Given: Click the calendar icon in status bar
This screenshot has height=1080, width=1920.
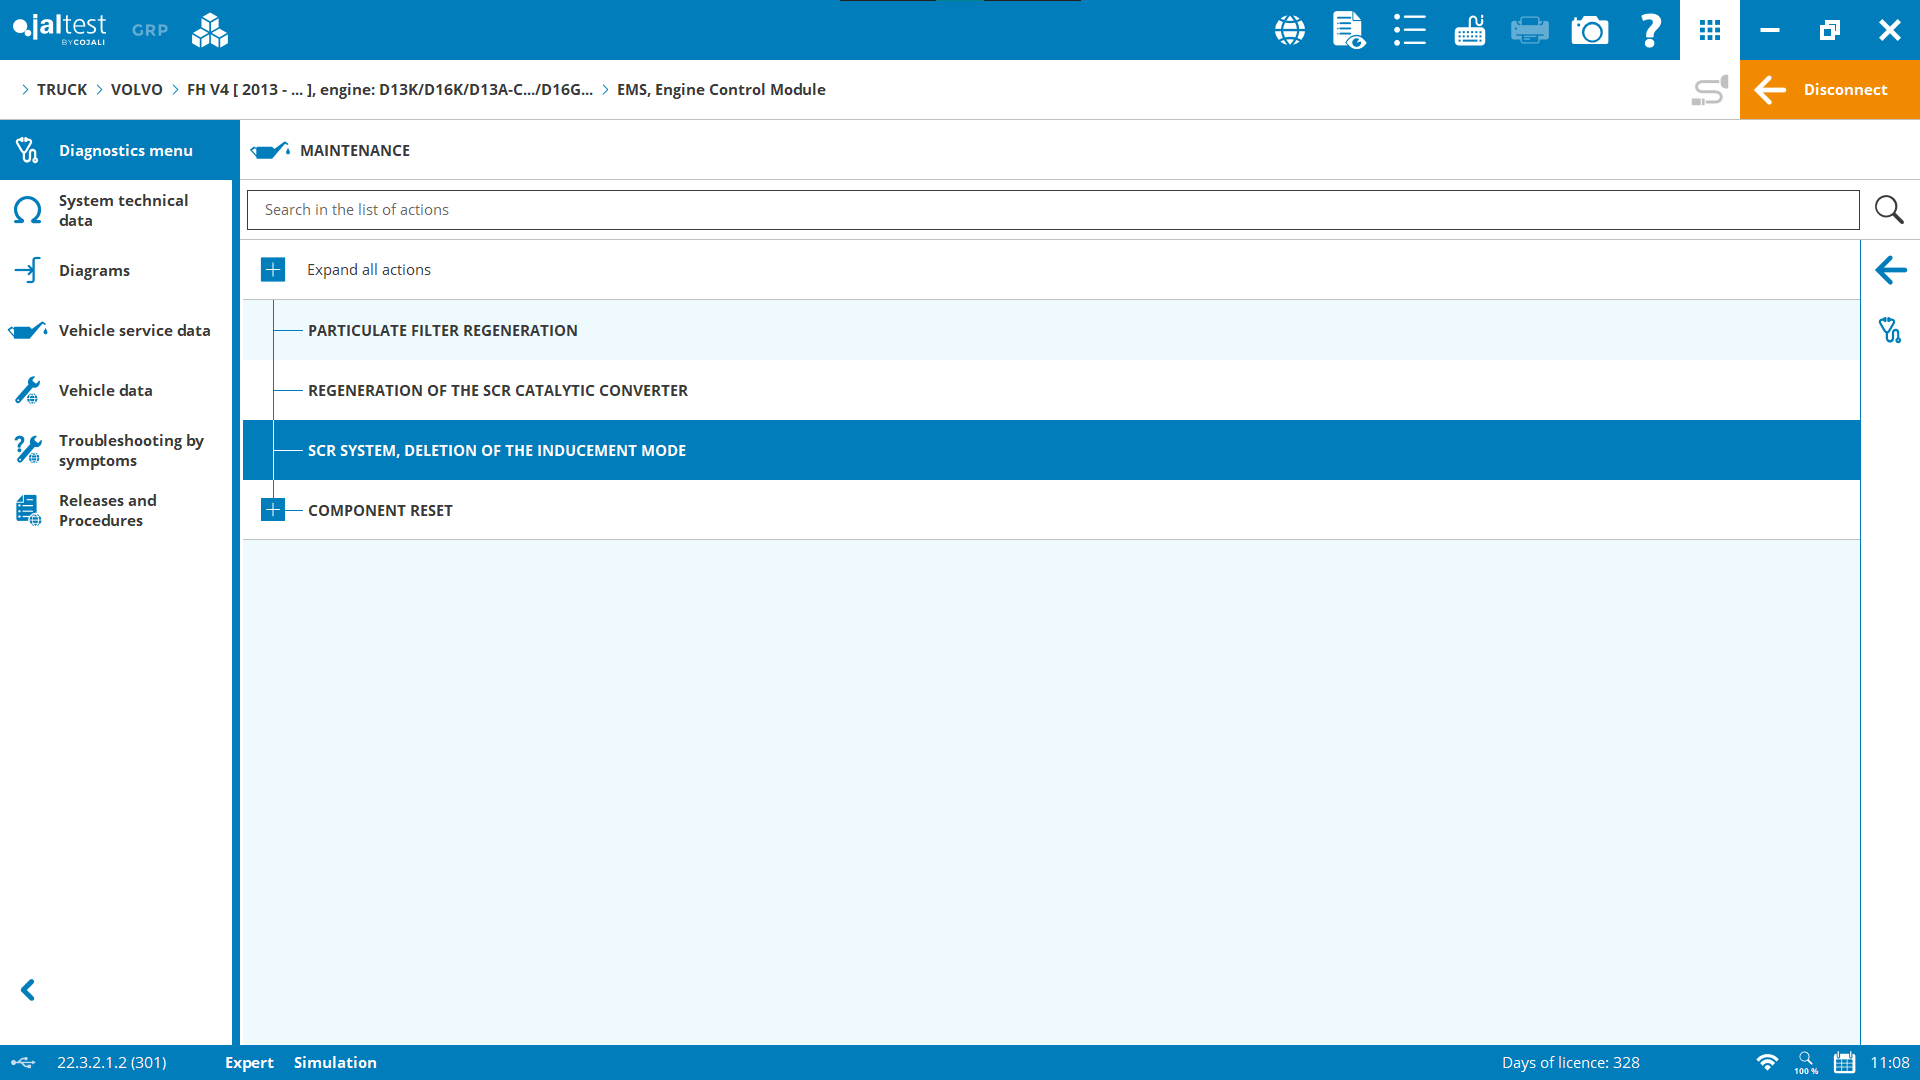Looking at the screenshot, I should (1845, 1062).
